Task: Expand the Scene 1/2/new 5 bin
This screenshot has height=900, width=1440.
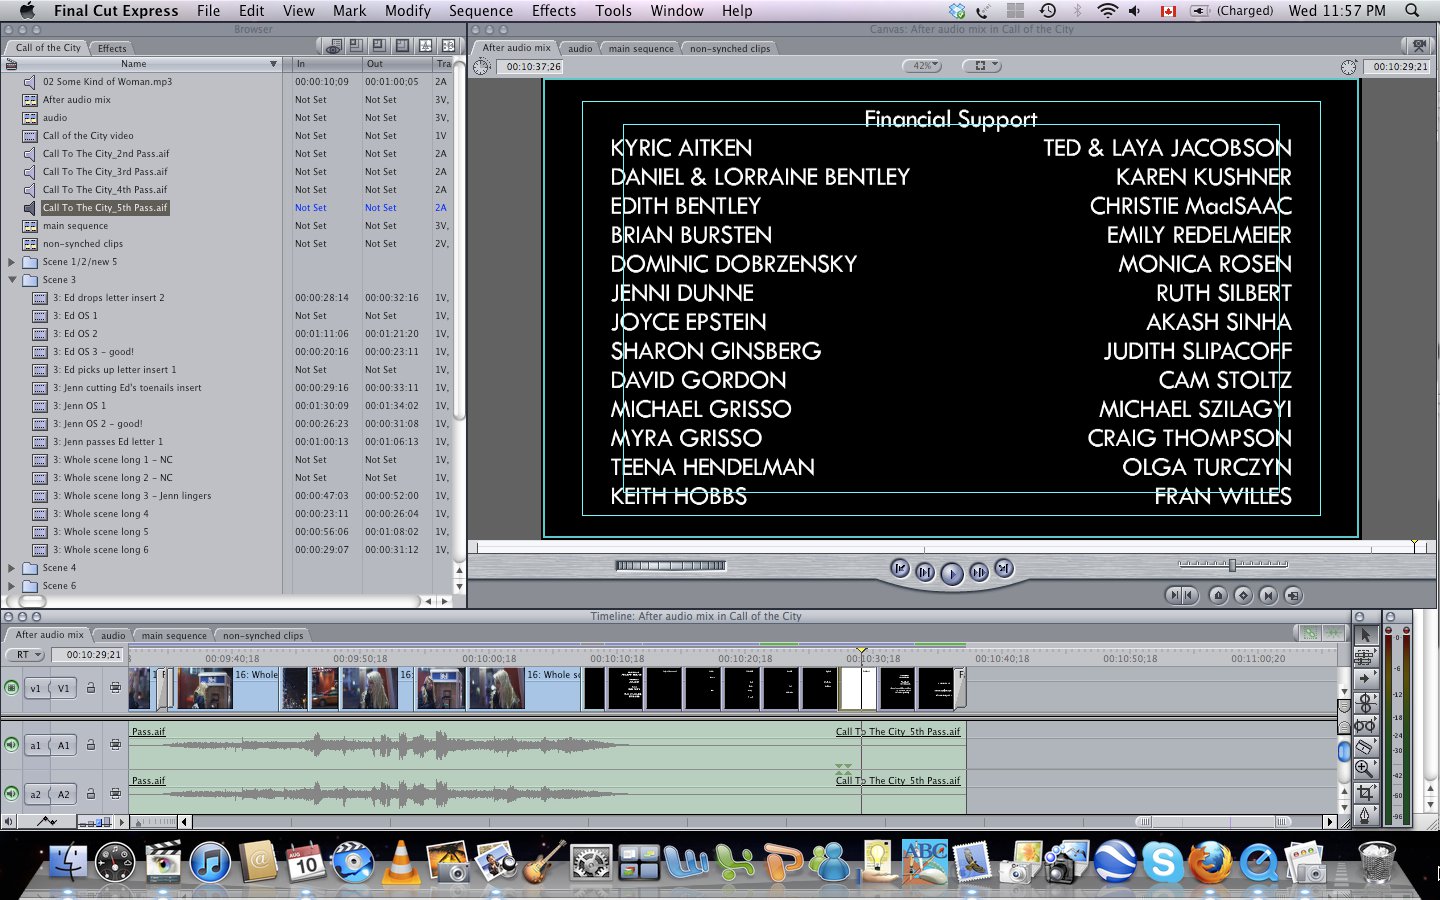Action: pyautogui.click(x=12, y=262)
